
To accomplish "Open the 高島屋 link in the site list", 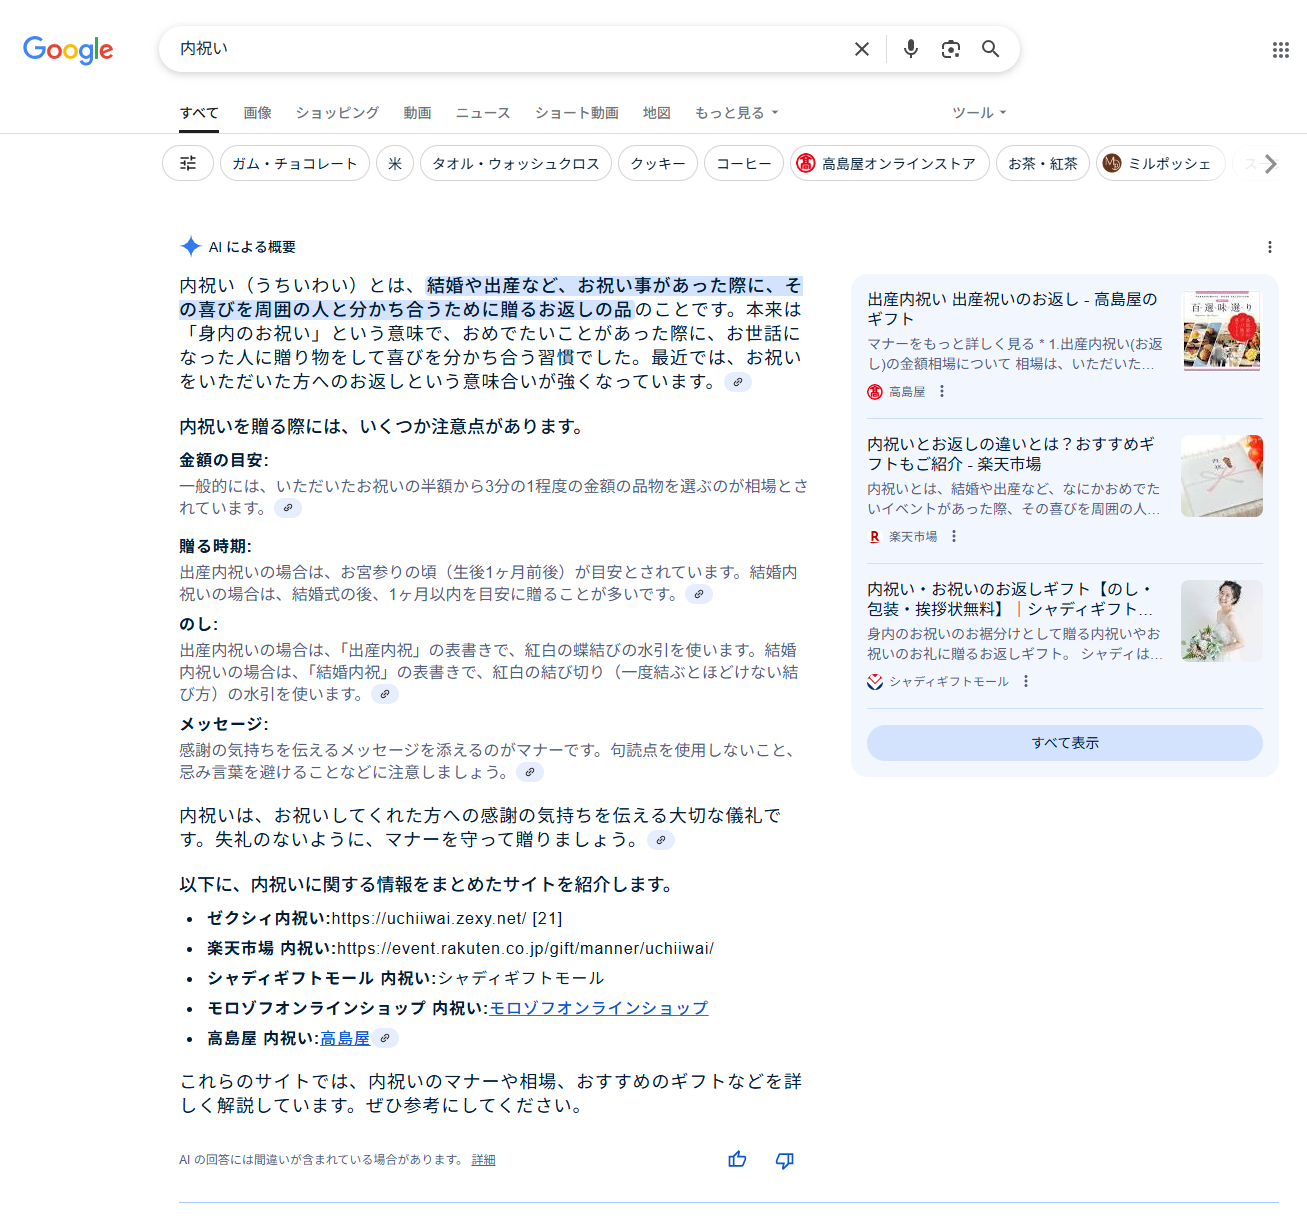I will [345, 1038].
